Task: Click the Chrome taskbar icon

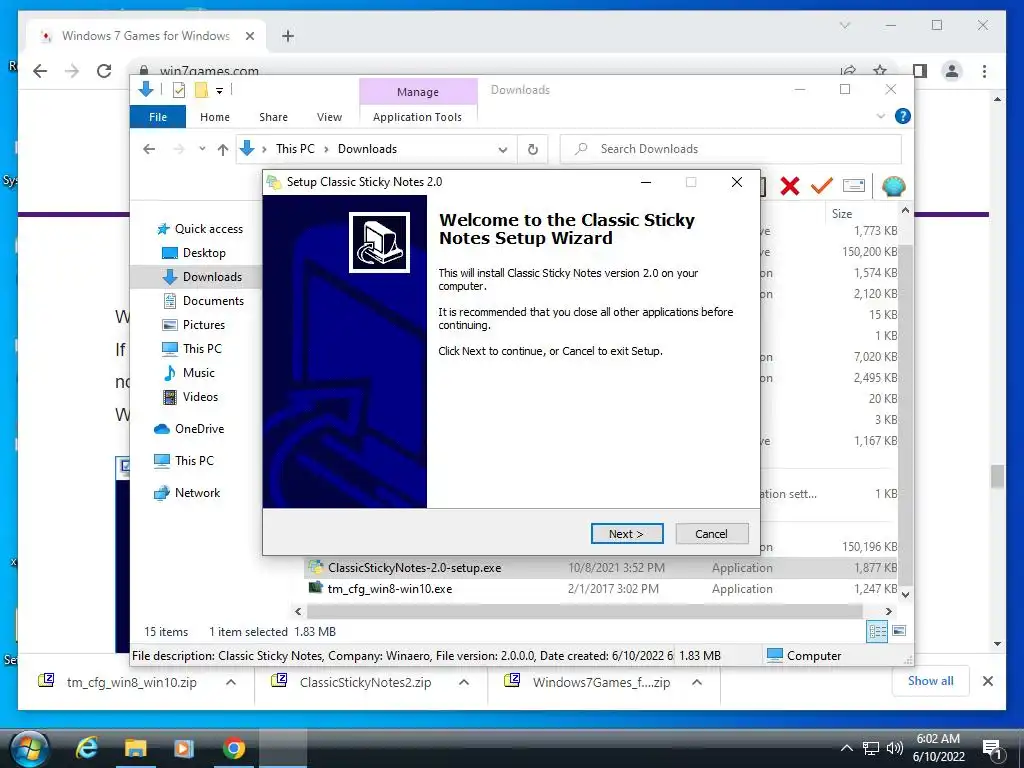Action: point(233,748)
